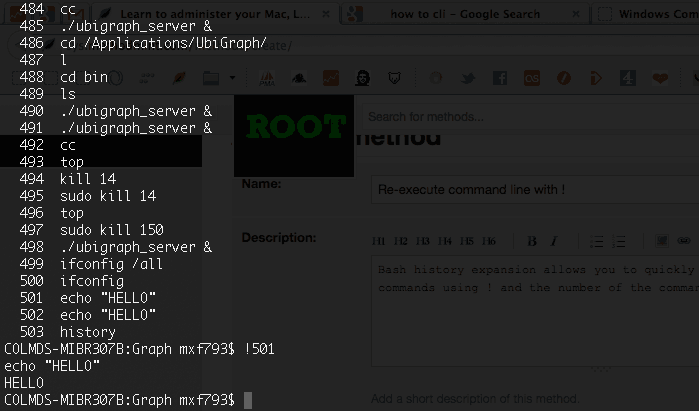Select the '!501' command text in terminal
699x411 pixels.
pos(259,349)
